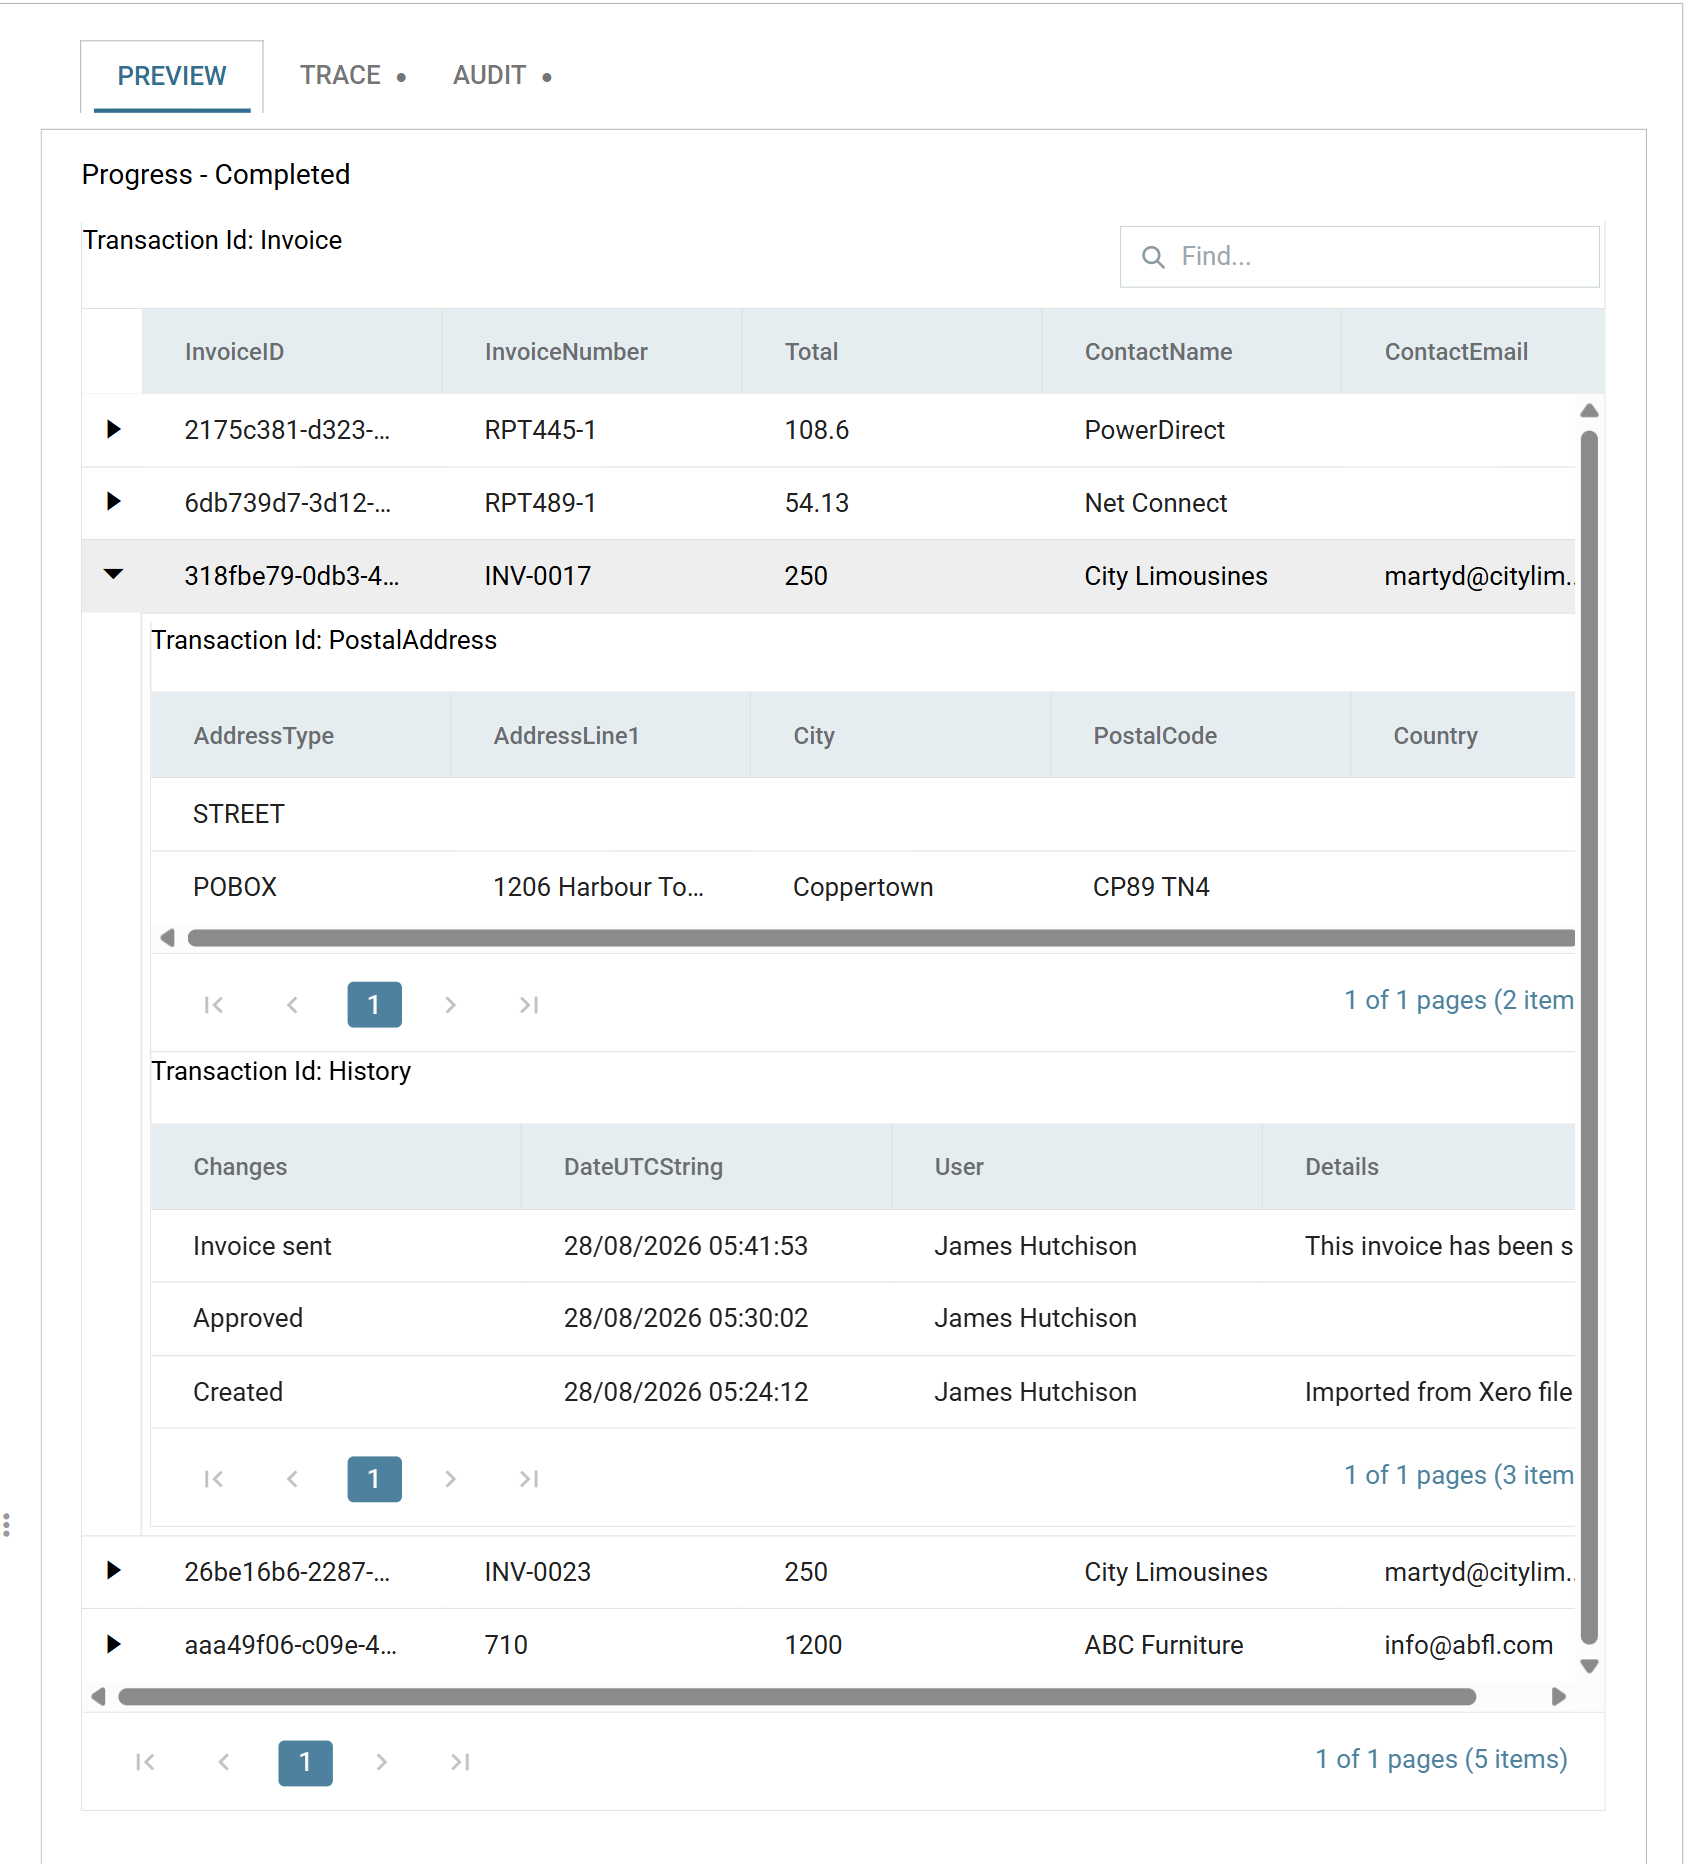Click scroll-down arrow of invoice grid
The width and height of the screenshot is (1686, 1864).
click(x=1589, y=1666)
